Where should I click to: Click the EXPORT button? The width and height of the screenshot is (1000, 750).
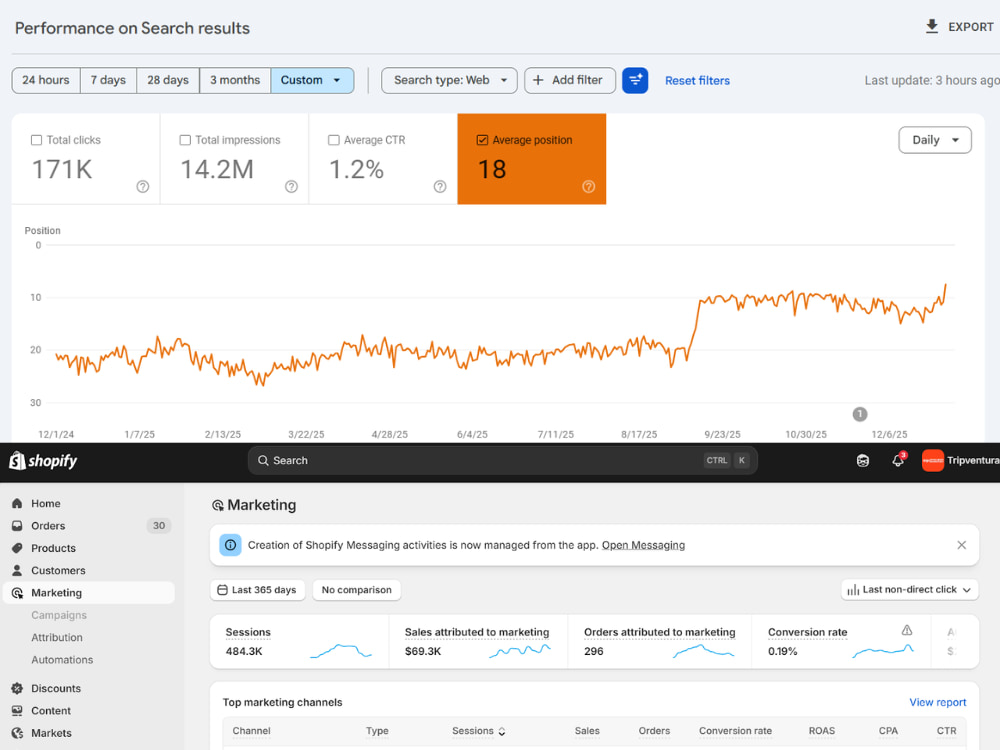point(959,27)
